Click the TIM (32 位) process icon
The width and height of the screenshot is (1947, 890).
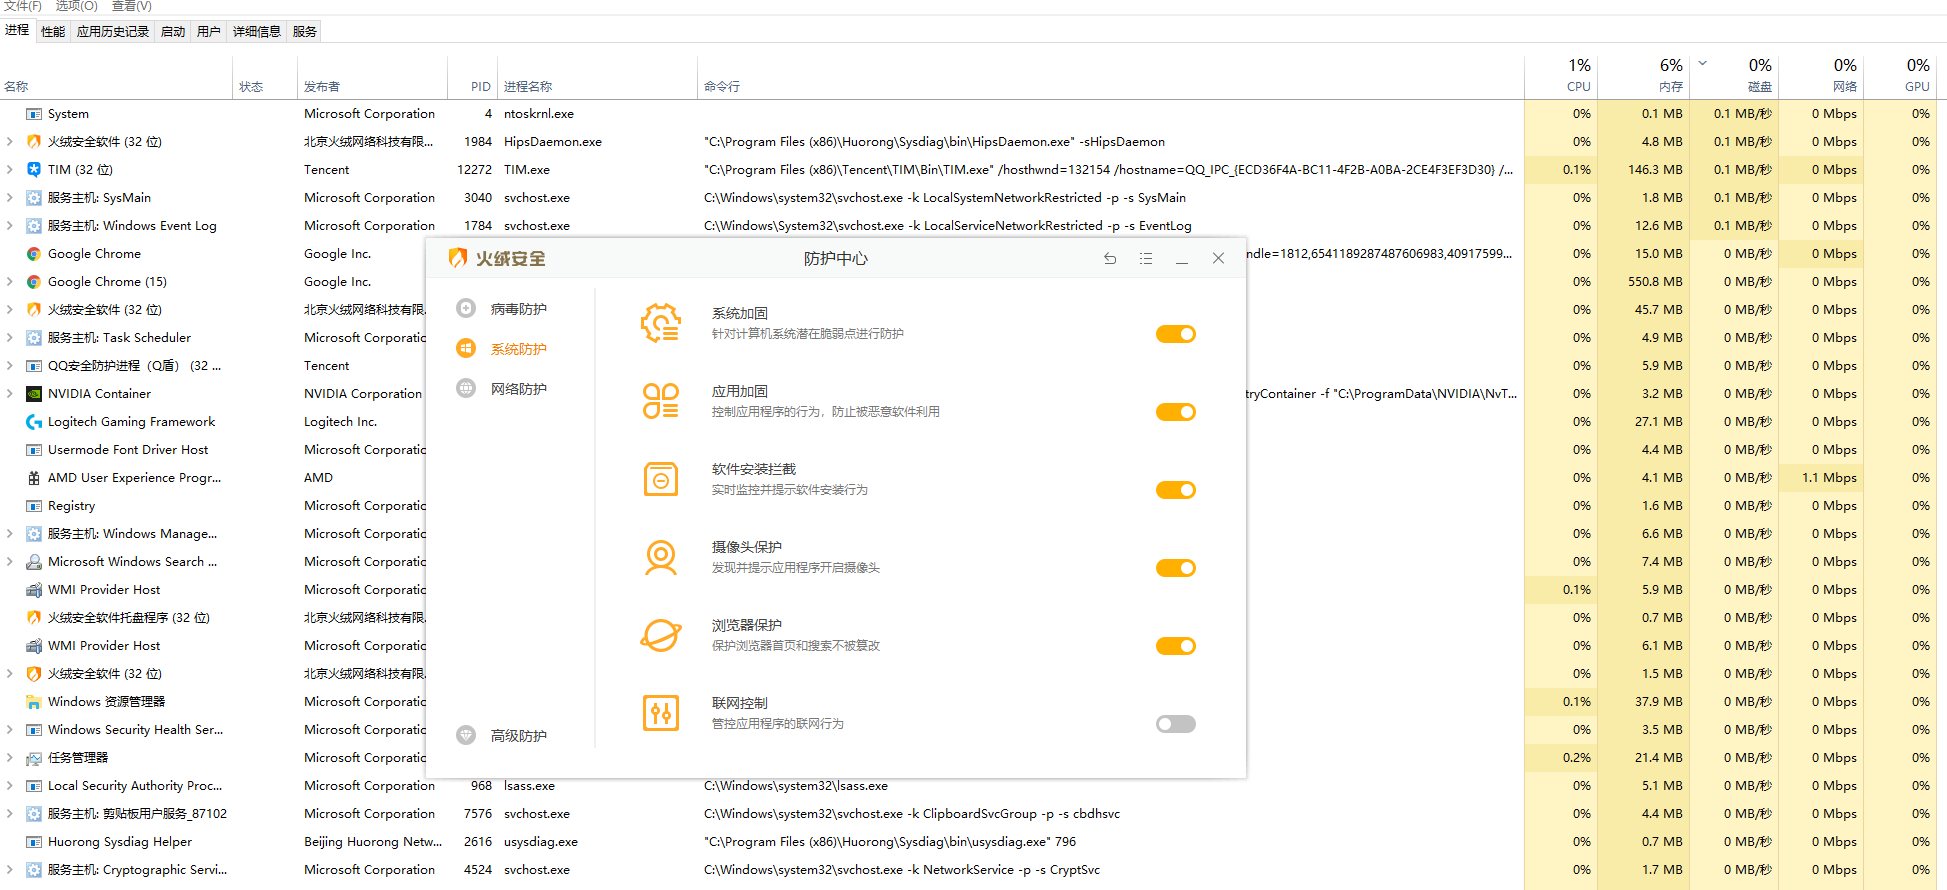click(x=34, y=169)
